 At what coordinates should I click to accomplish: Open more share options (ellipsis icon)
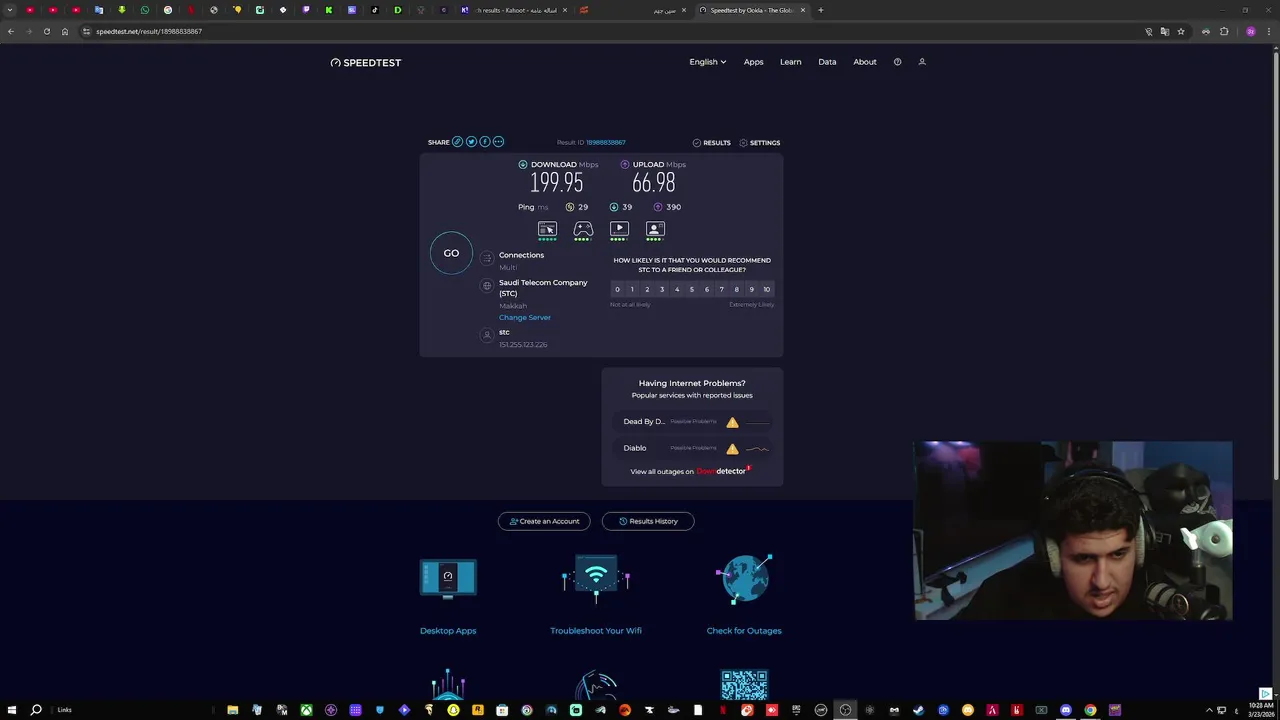pos(498,142)
